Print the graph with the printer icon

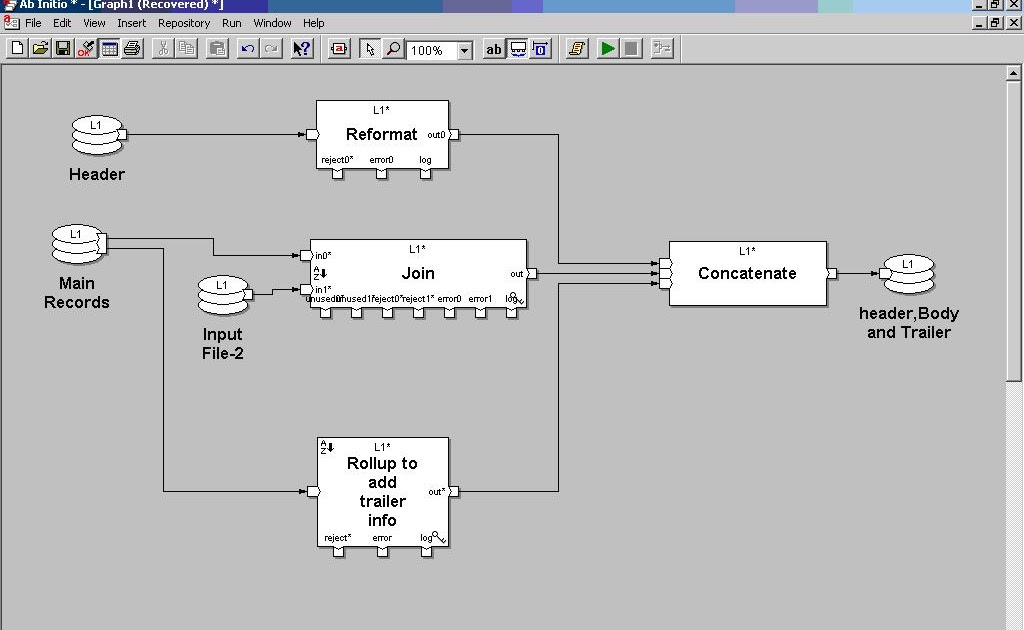(133, 47)
